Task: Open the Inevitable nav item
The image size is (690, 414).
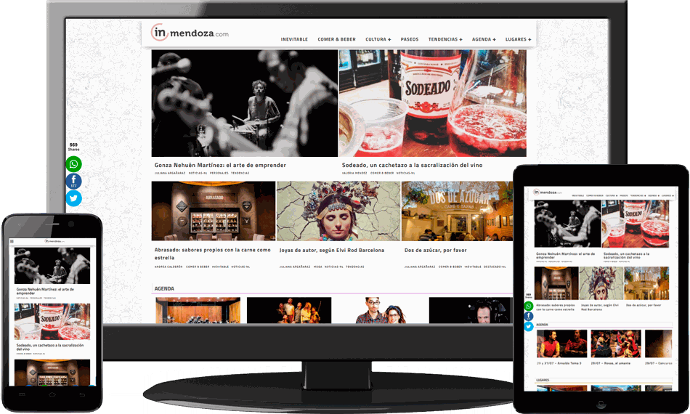Action: pyautogui.click(x=295, y=39)
